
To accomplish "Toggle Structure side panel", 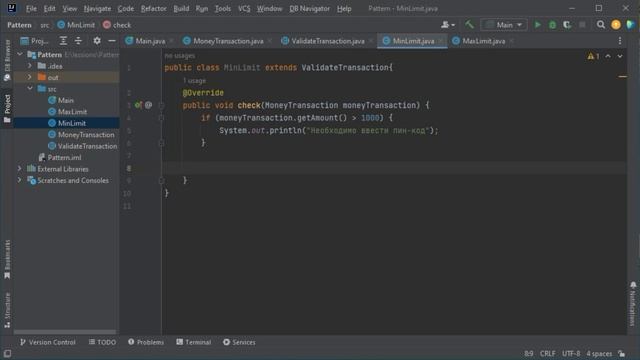I will pos(7,310).
